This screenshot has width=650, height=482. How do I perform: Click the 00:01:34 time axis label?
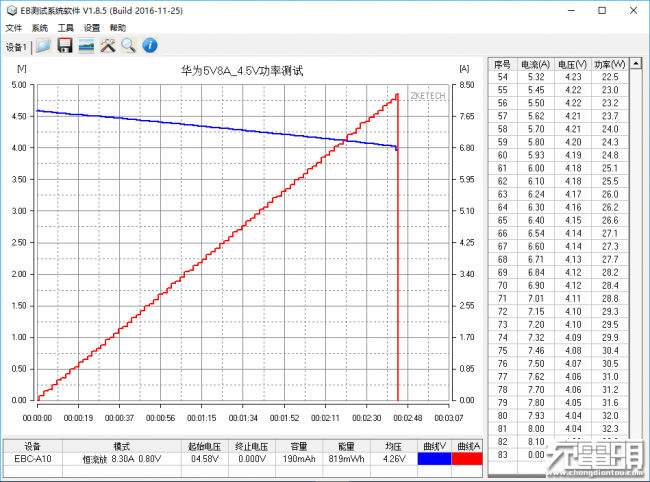click(243, 418)
